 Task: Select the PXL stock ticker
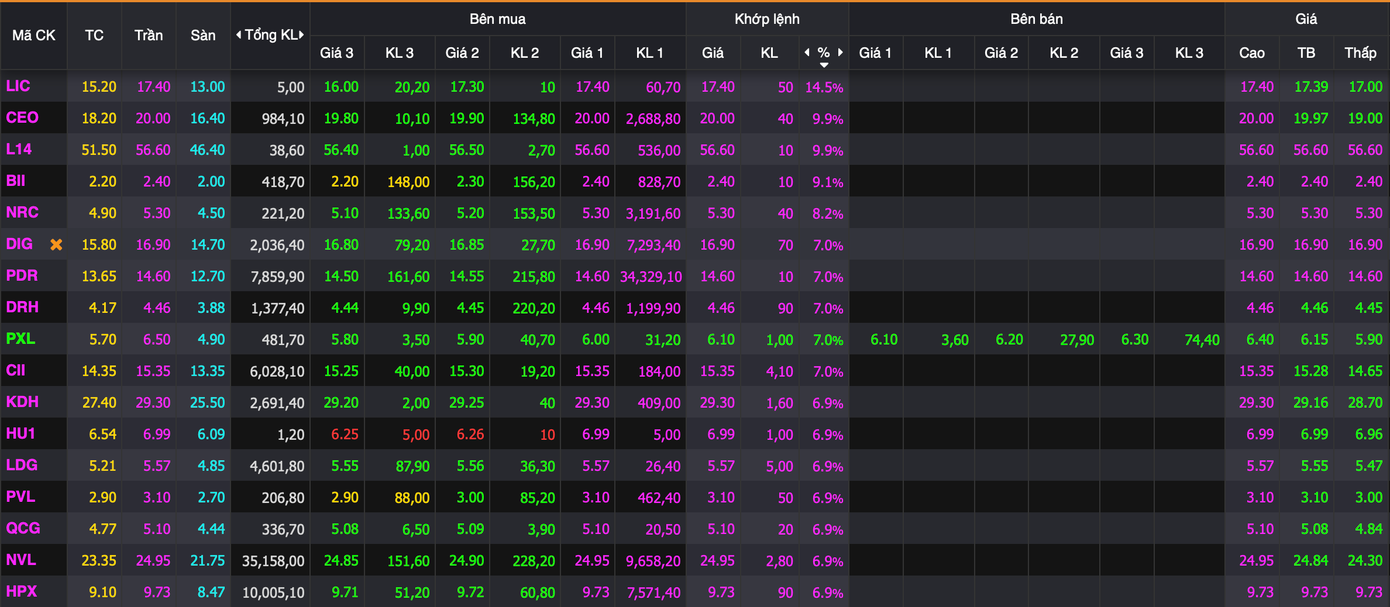pyautogui.click(x=20, y=339)
